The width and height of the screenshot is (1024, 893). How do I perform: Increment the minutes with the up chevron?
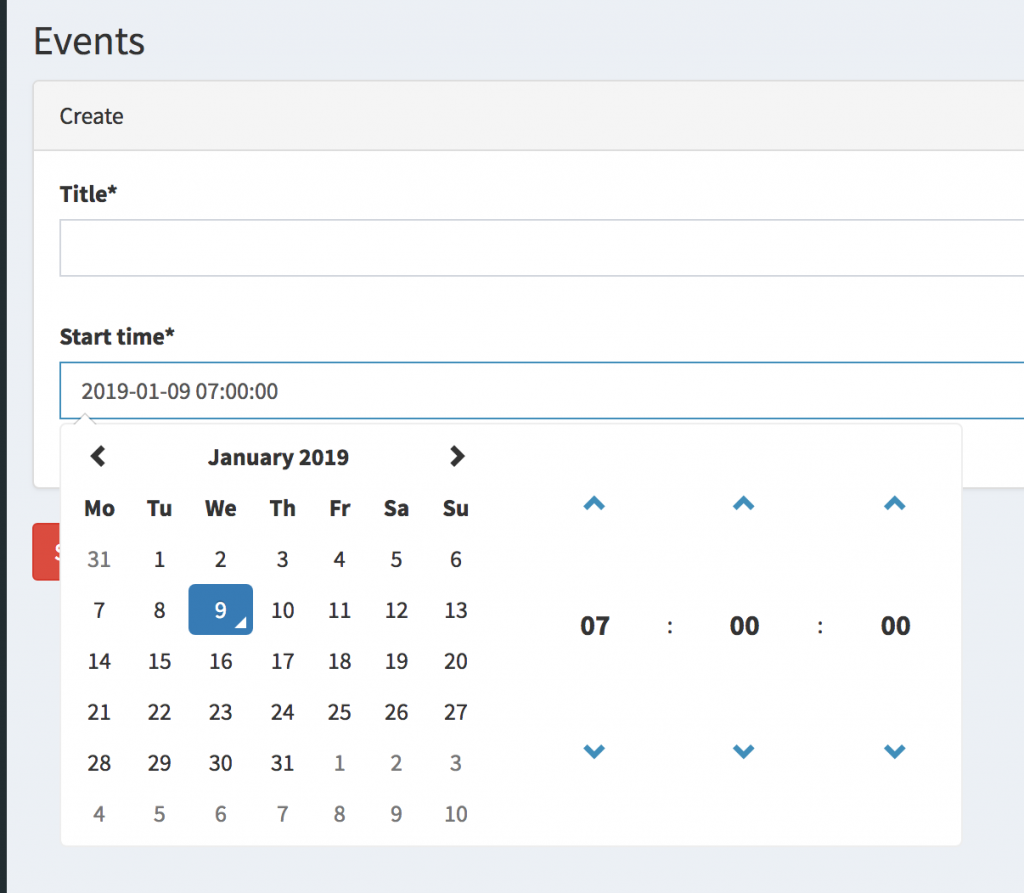tap(744, 504)
